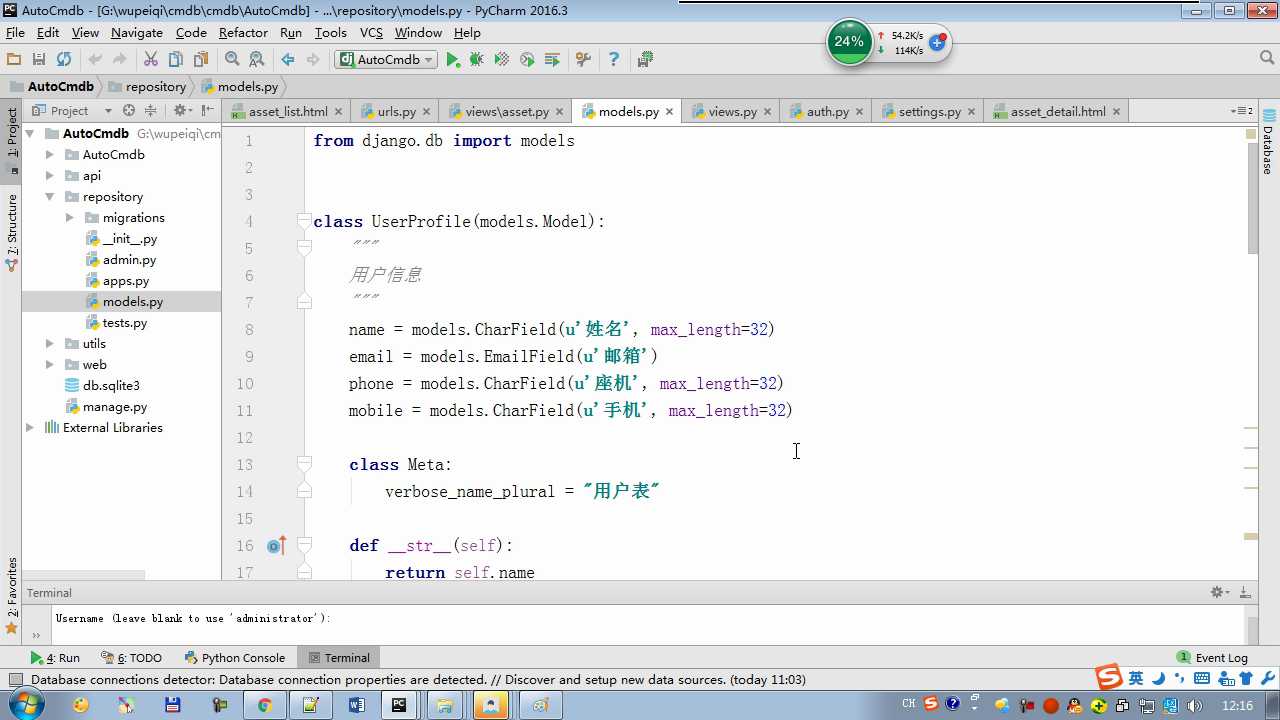Show hidden editor tabs dropdown
Viewport: 1280px width, 720px height.
[1242, 111]
